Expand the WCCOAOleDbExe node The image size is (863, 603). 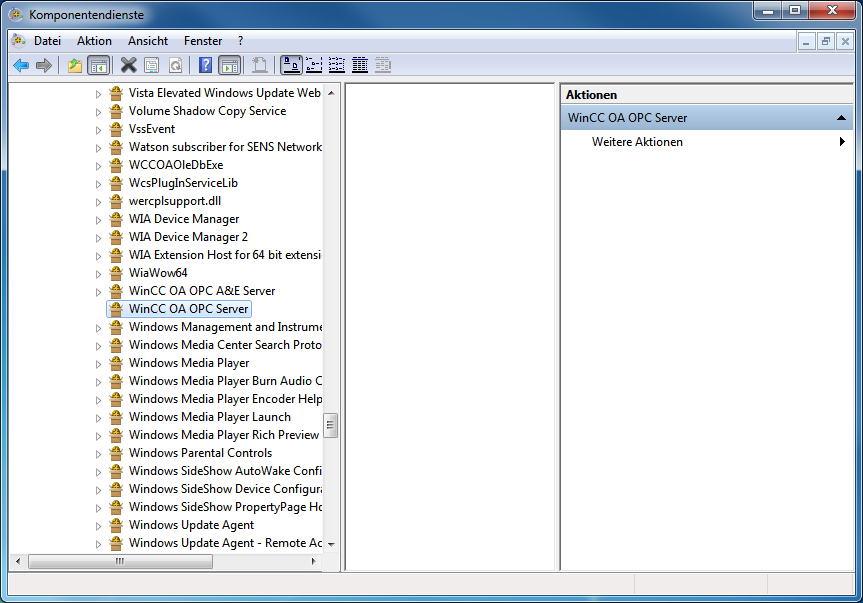(99, 166)
